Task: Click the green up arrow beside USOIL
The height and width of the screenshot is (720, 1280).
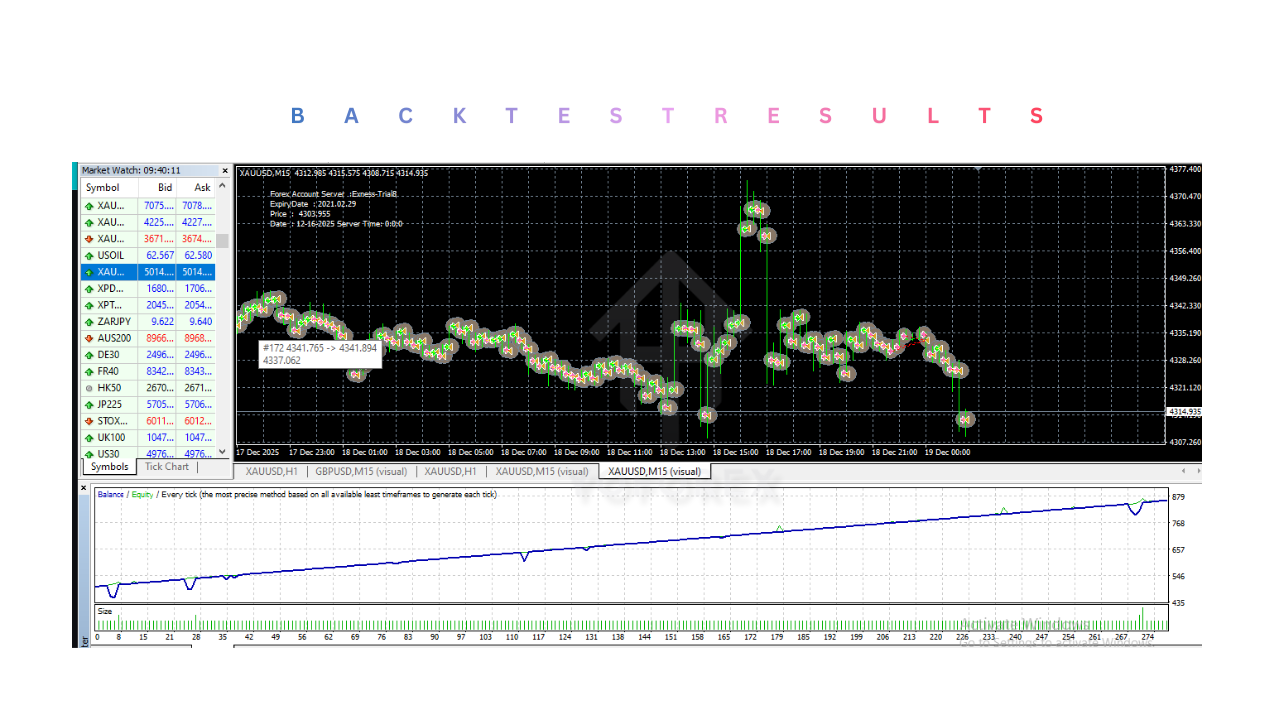Action: coord(89,255)
